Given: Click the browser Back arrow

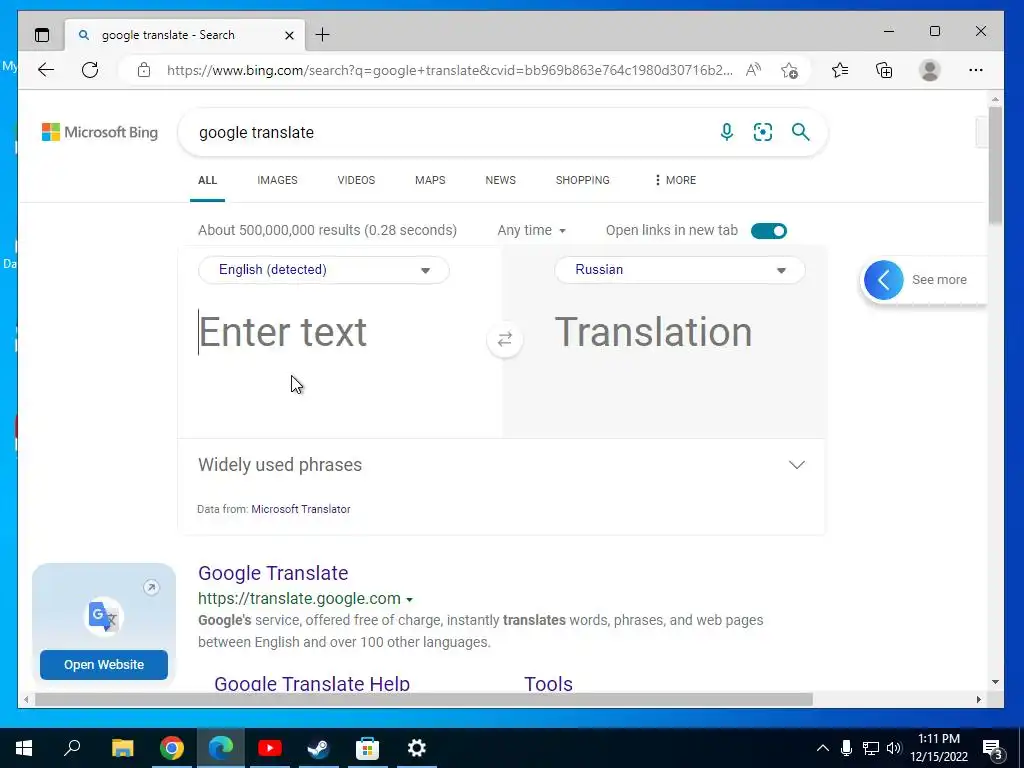Looking at the screenshot, I should tap(46, 70).
